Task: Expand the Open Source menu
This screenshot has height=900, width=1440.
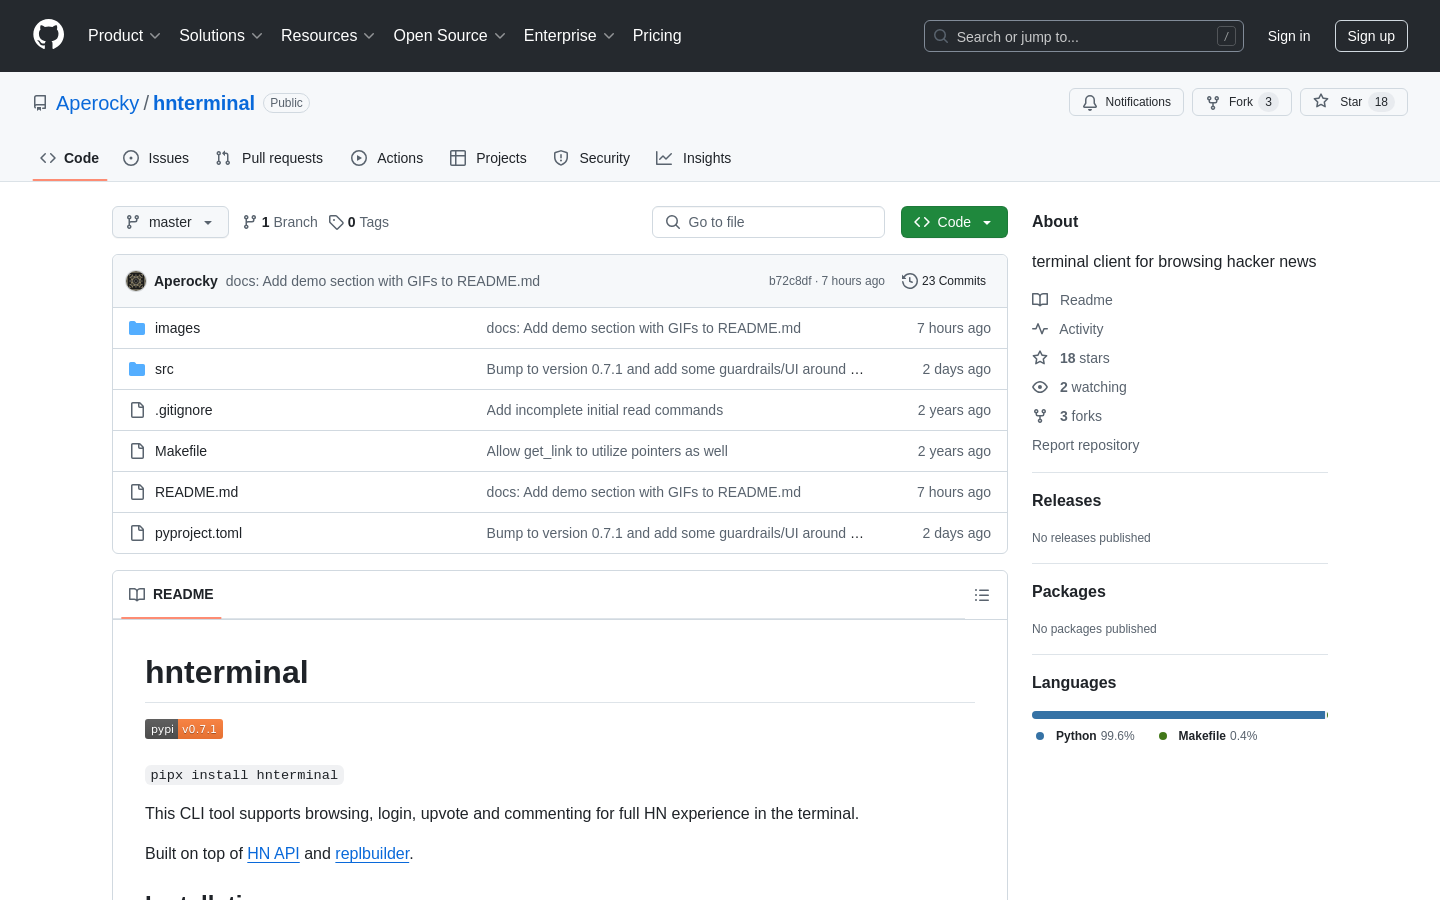Action: (450, 36)
